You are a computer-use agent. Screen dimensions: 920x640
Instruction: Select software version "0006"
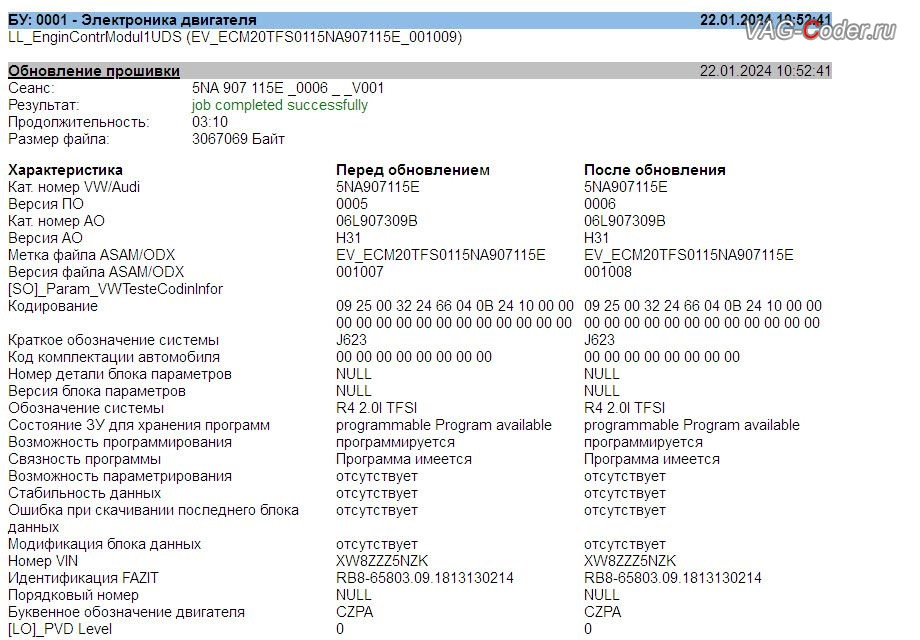pos(600,204)
